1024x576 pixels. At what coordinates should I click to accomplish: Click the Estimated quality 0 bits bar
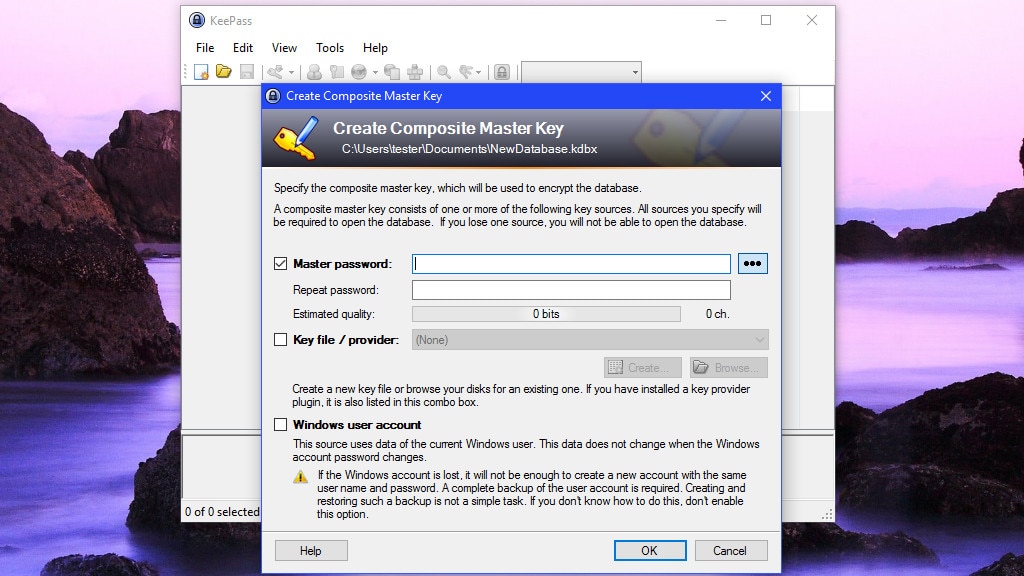(546, 314)
